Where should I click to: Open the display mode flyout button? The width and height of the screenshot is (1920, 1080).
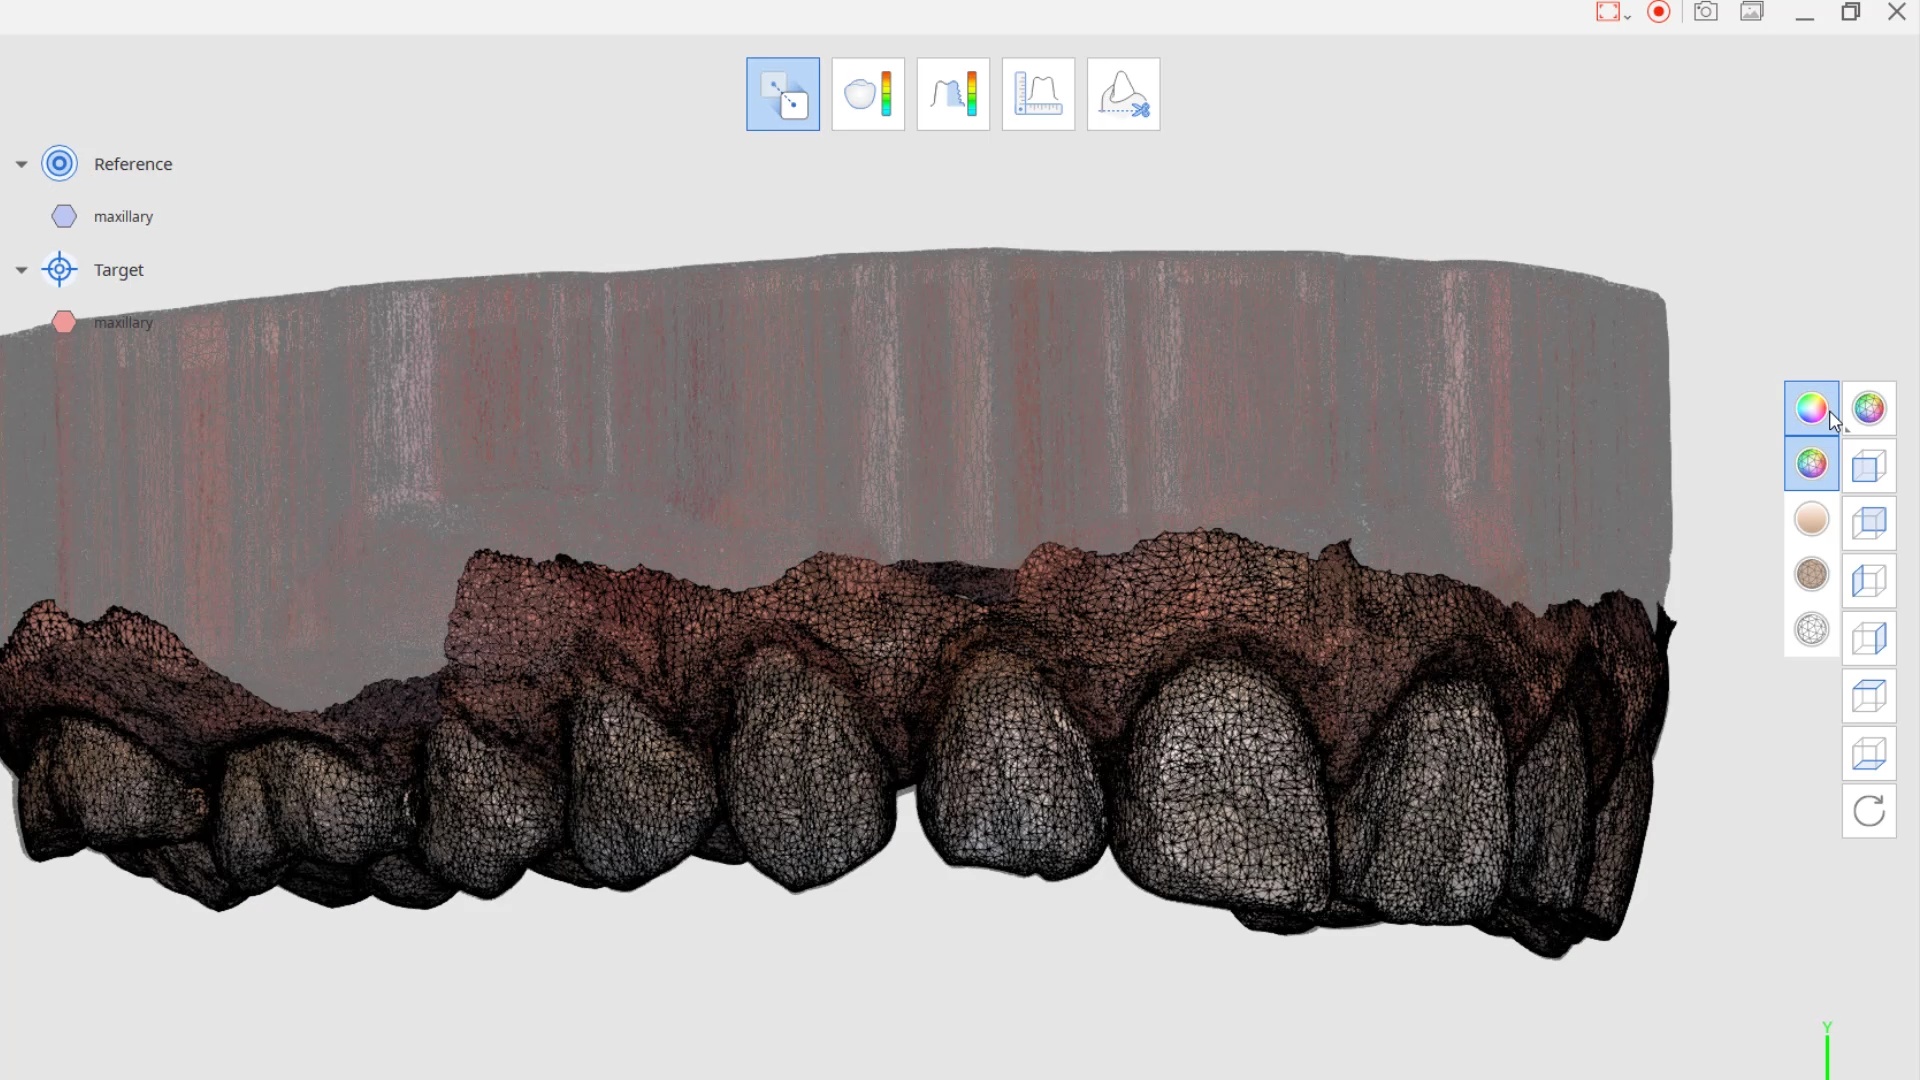1869,408
